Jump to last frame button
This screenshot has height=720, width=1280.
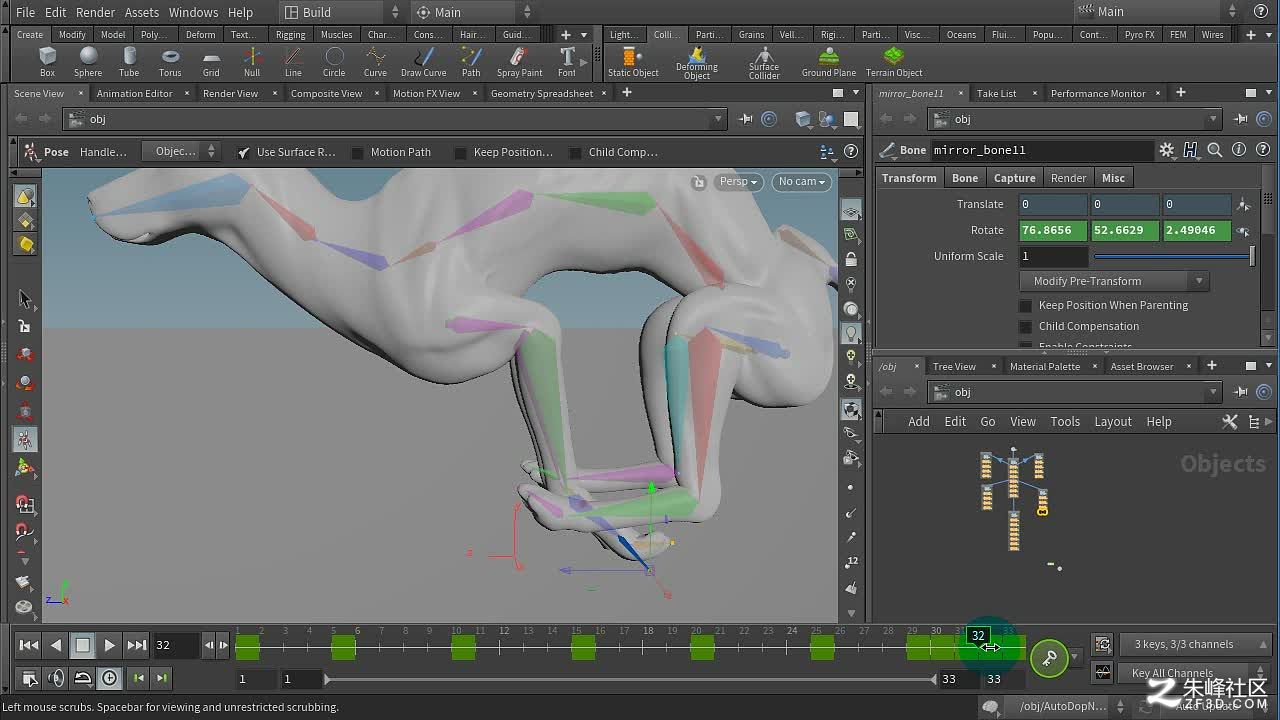(137, 645)
